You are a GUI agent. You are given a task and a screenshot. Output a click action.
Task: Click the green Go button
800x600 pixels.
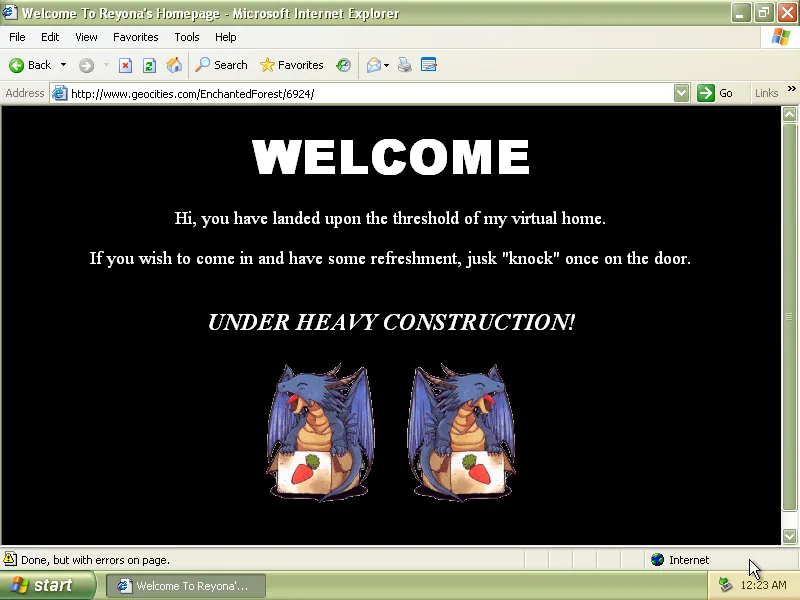click(x=715, y=93)
